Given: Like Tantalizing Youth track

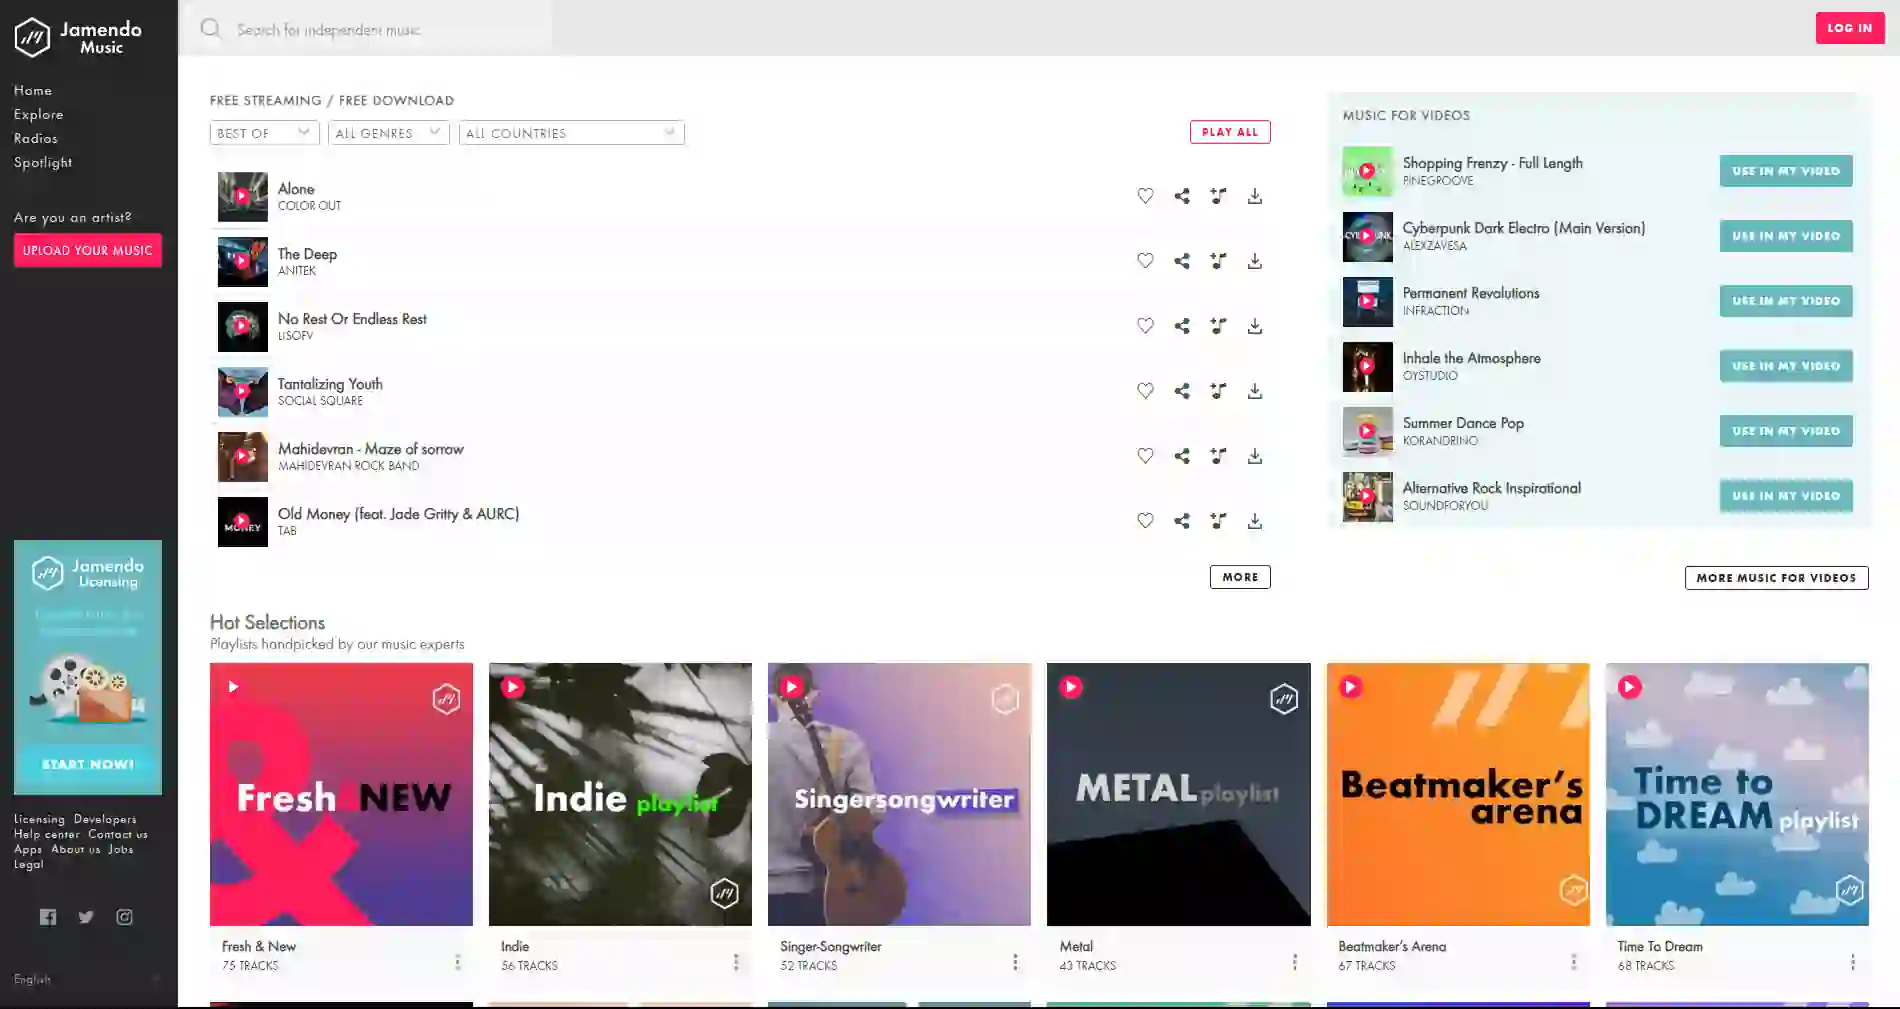Looking at the screenshot, I should 1145,391.
